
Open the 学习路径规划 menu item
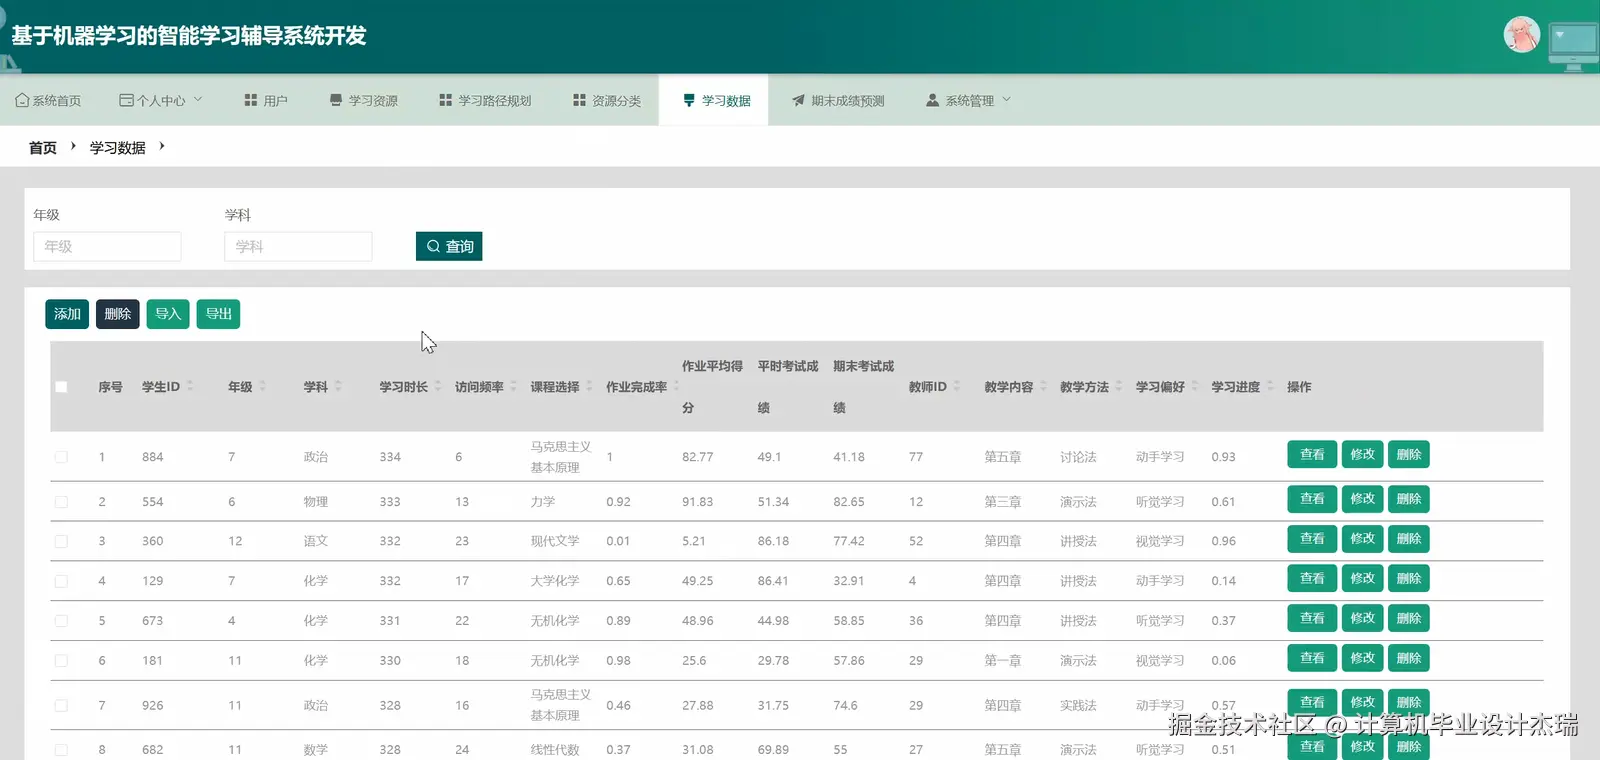point(485,100)
